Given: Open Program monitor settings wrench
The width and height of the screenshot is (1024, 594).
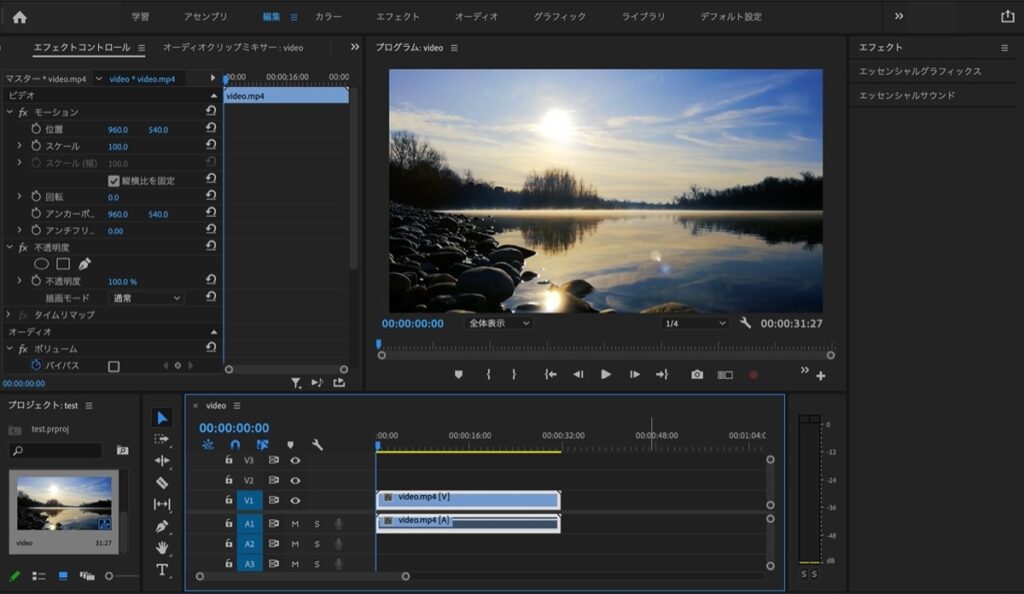Looking at the screenshot, I should [x=745, y=322].
